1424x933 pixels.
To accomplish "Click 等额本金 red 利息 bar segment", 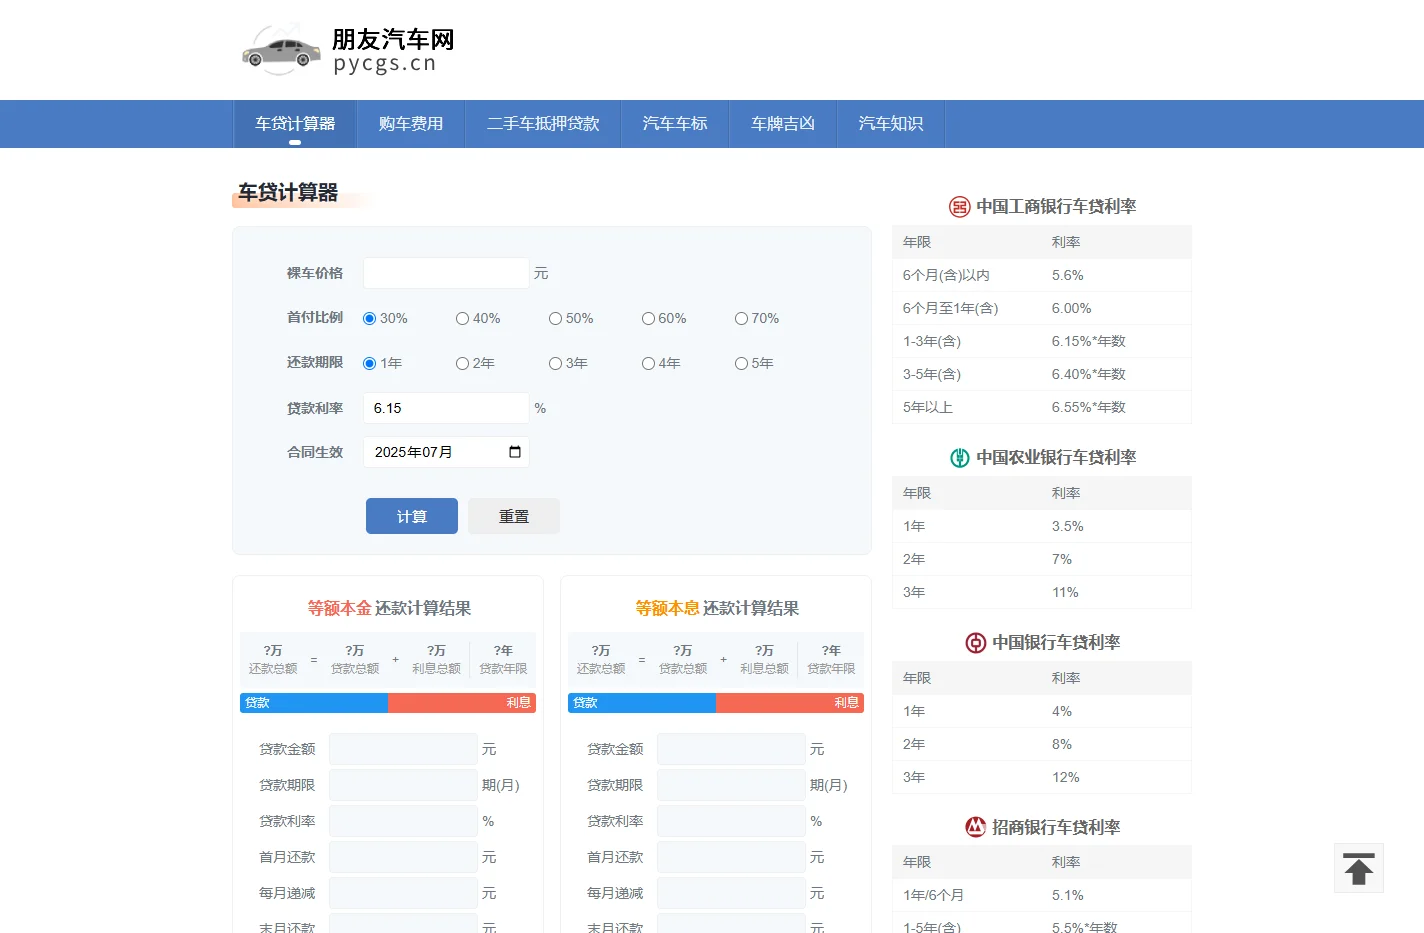I will [x=462, y=703].
